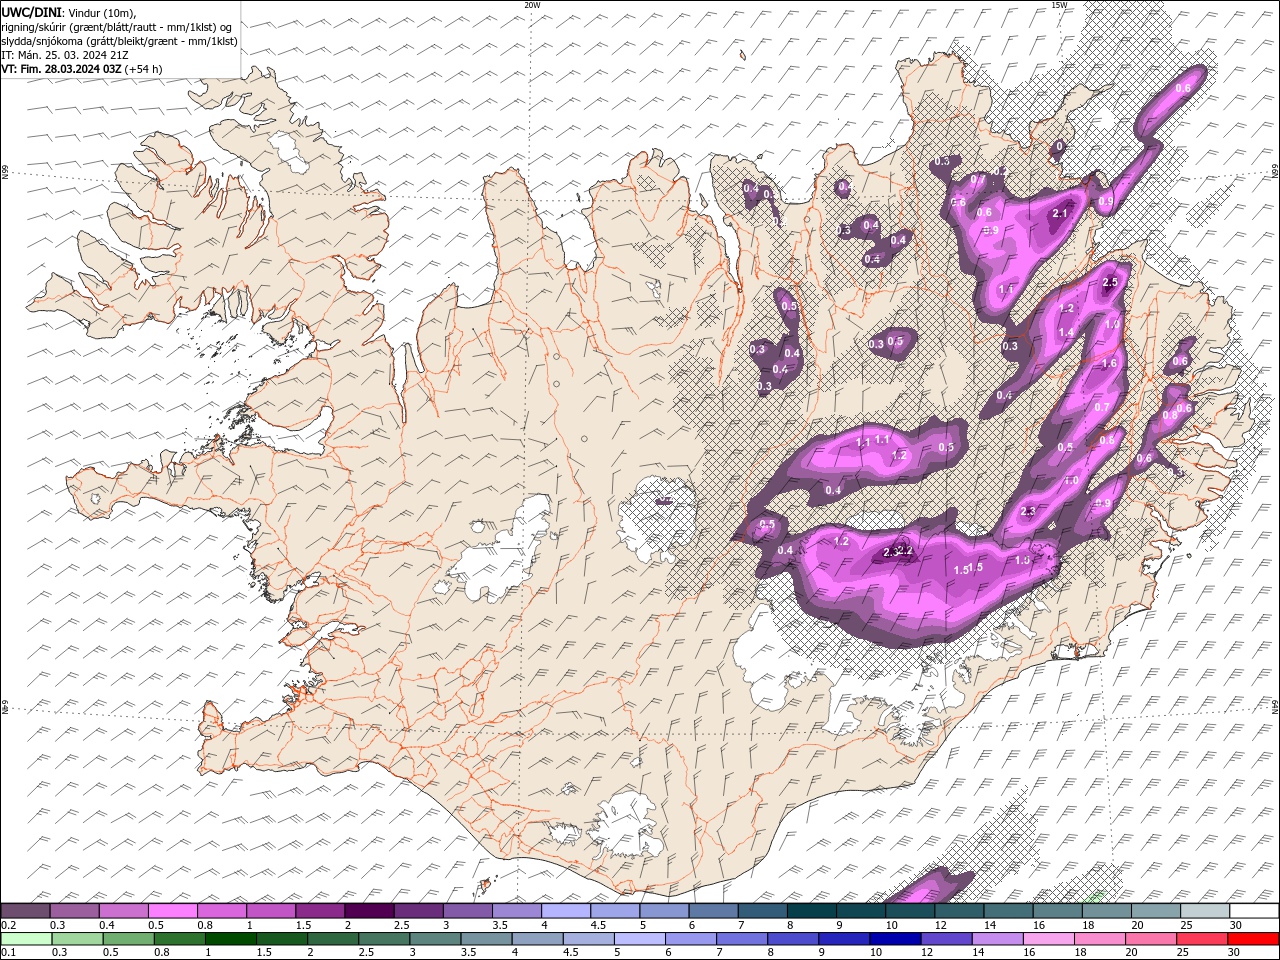Click the purple-row legend swatch starting at 2.5
This screenshot has width=1280, height=960.
418,911
